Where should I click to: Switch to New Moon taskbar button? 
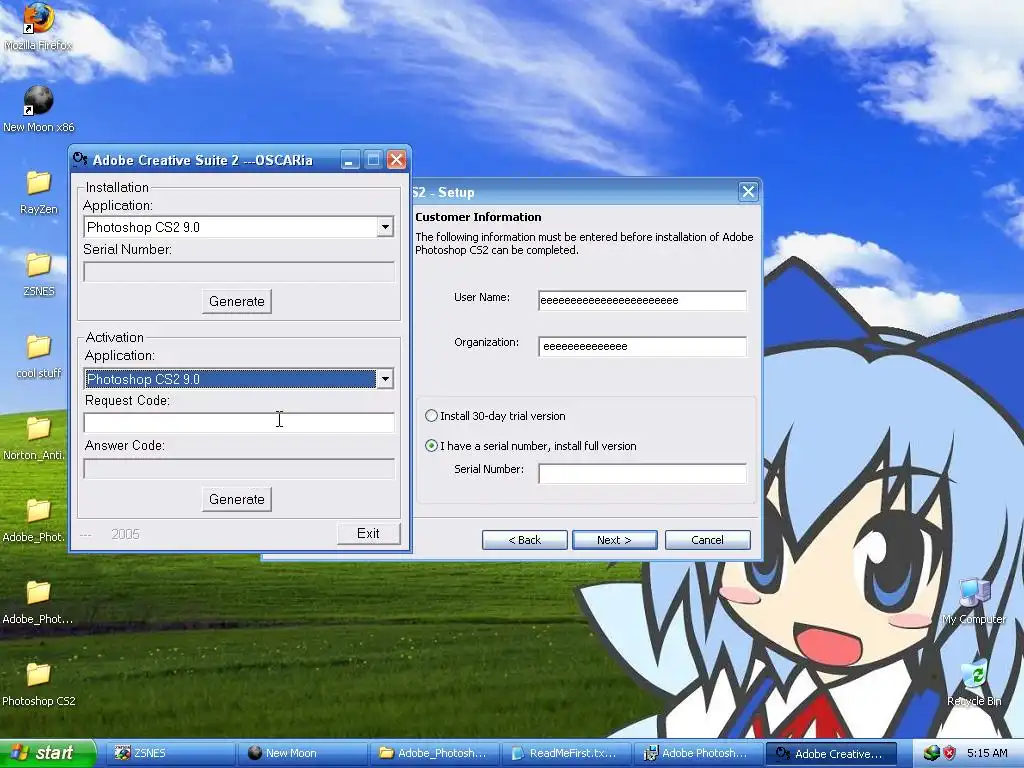pos(302,754)
